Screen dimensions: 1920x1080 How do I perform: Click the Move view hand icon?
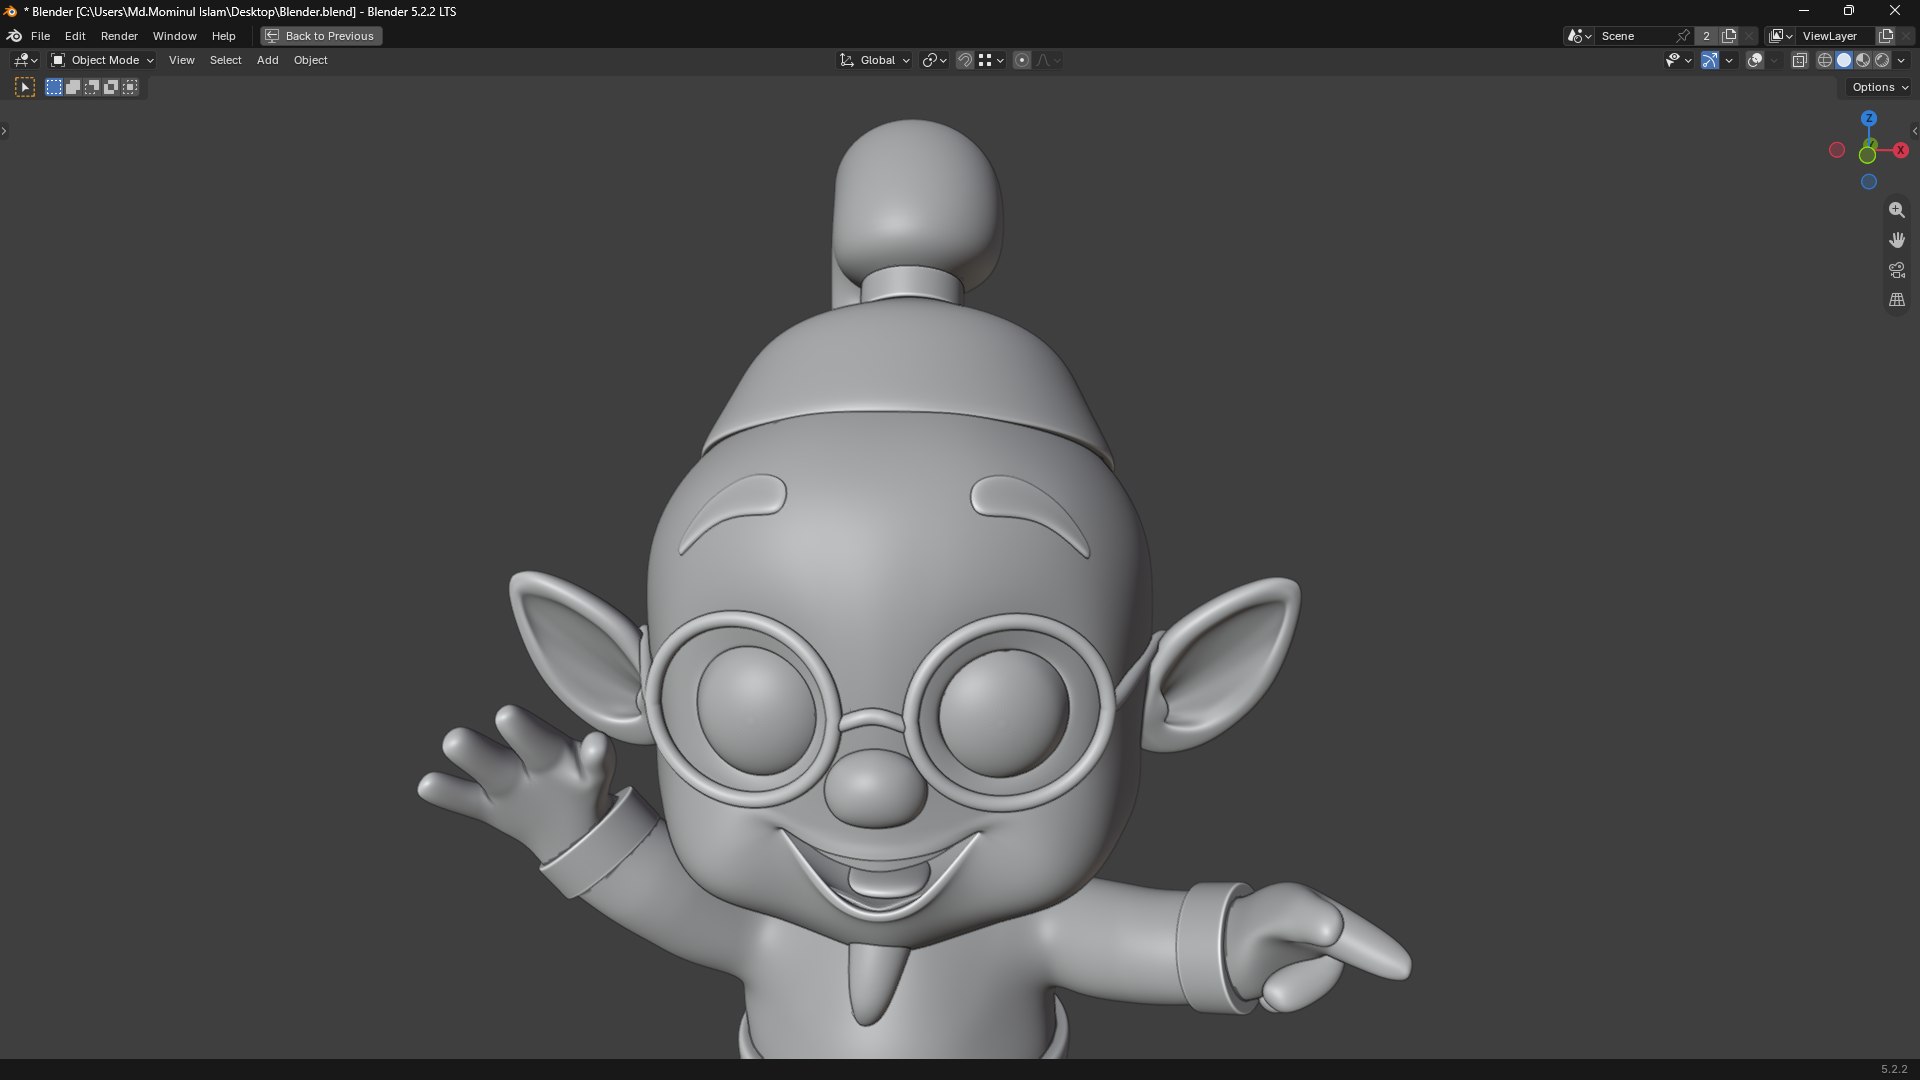coord(1897,240)
